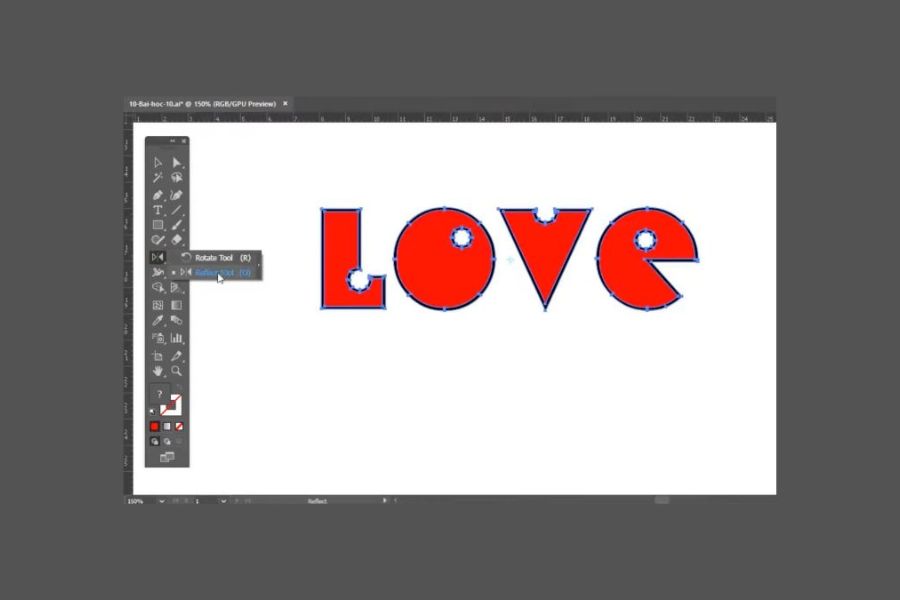Pick the Pen tool in the toolbox

click(x=158, y=194)
